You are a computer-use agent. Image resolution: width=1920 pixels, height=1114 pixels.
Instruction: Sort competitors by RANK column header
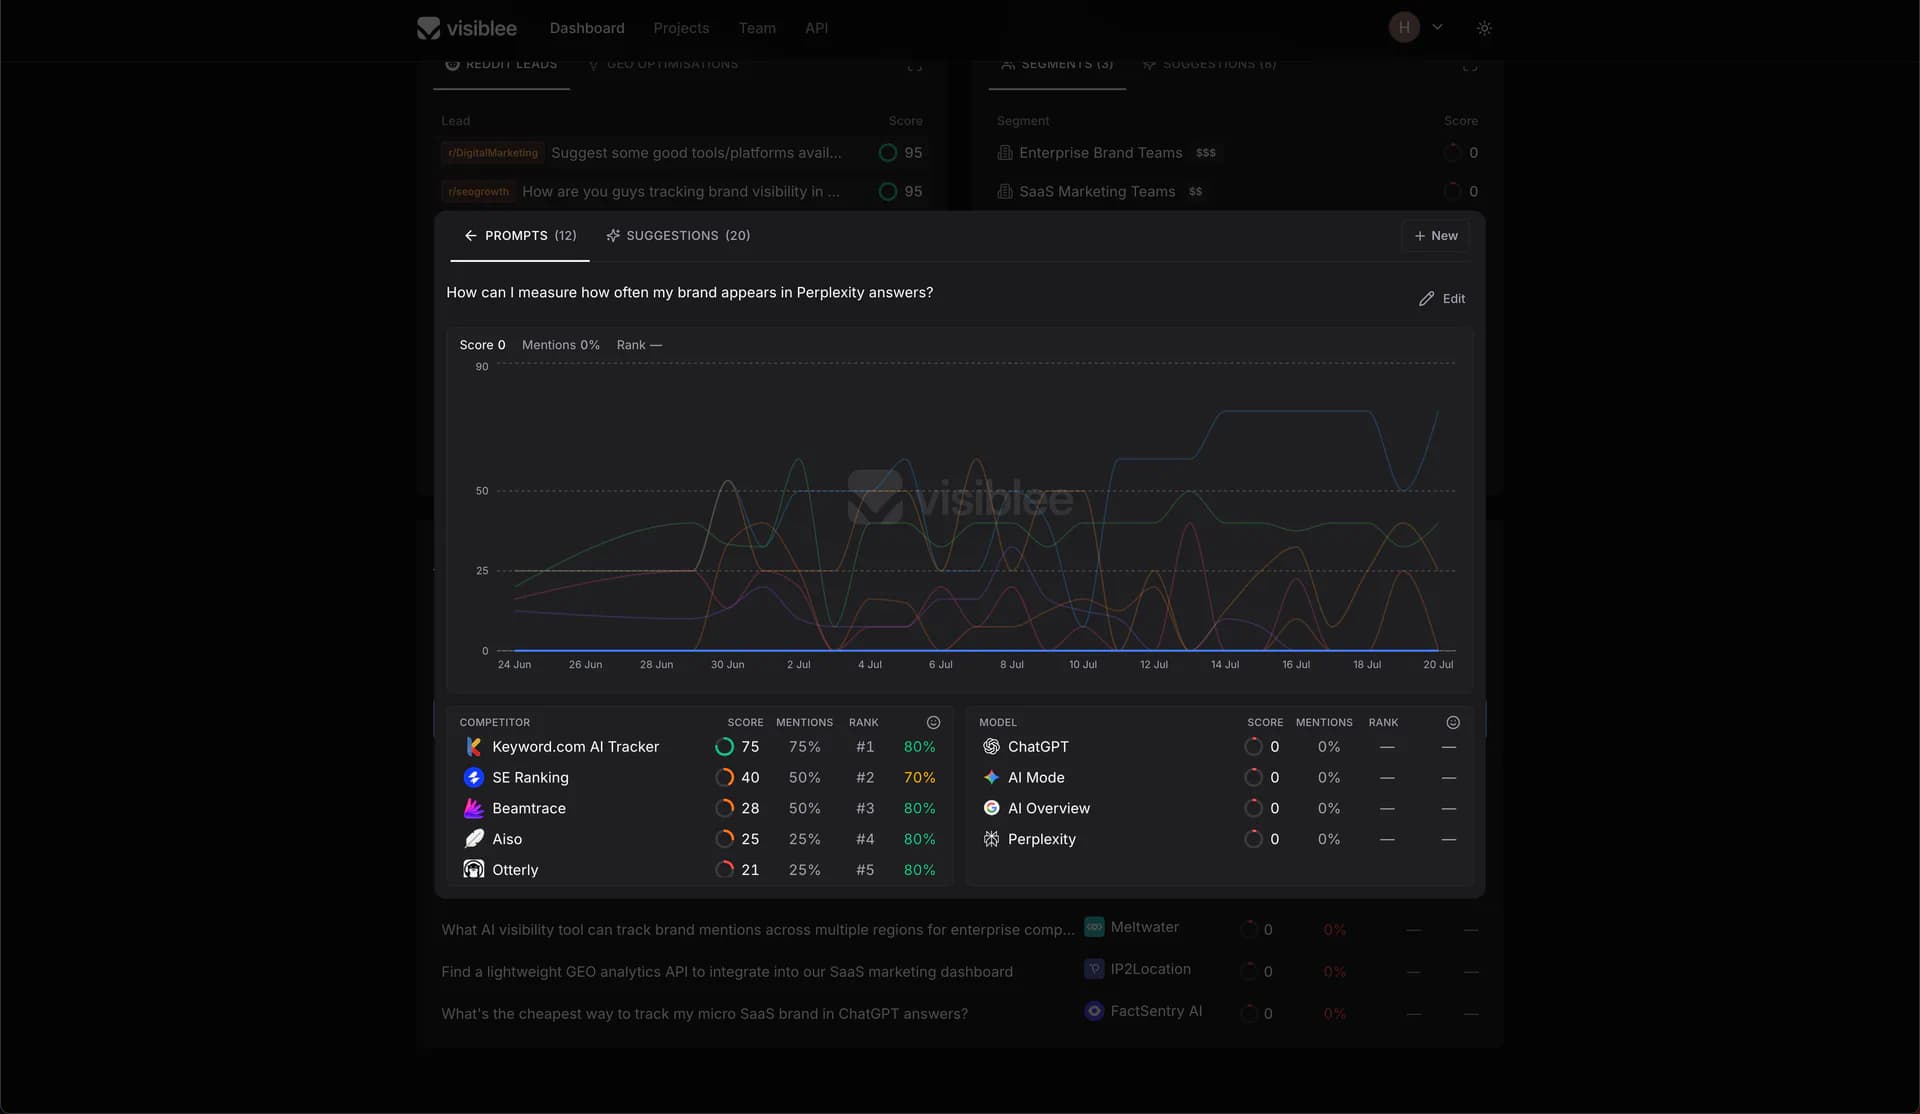pyautogui.click(x=863, y=723)
